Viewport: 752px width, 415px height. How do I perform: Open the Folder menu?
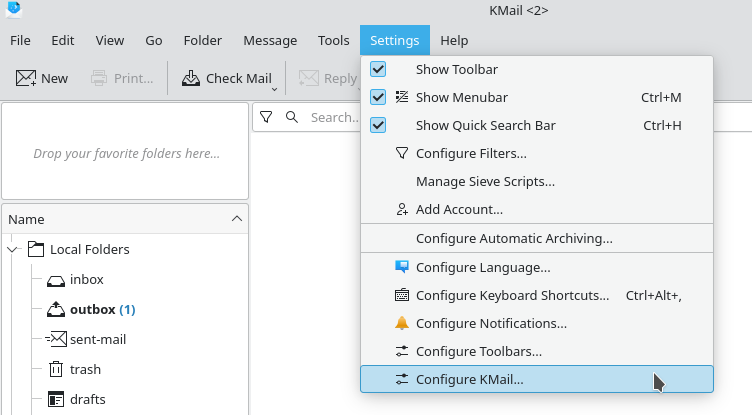pyautogui.click(x=202, y=40)
